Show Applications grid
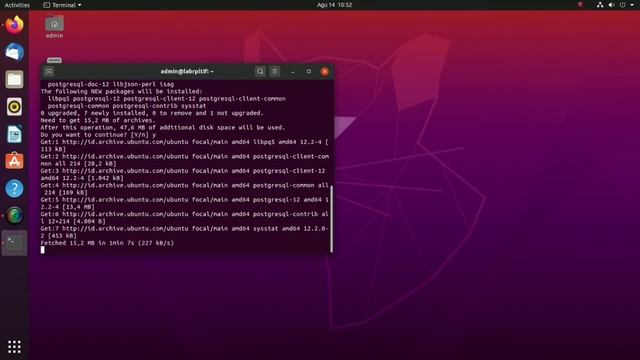 click(14, 347)
